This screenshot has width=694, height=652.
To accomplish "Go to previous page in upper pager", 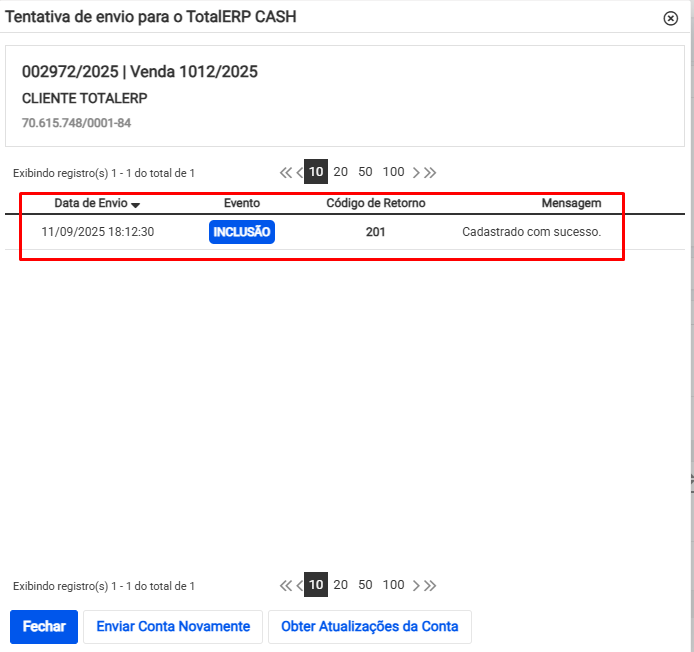I will click(x=299, y=172).
